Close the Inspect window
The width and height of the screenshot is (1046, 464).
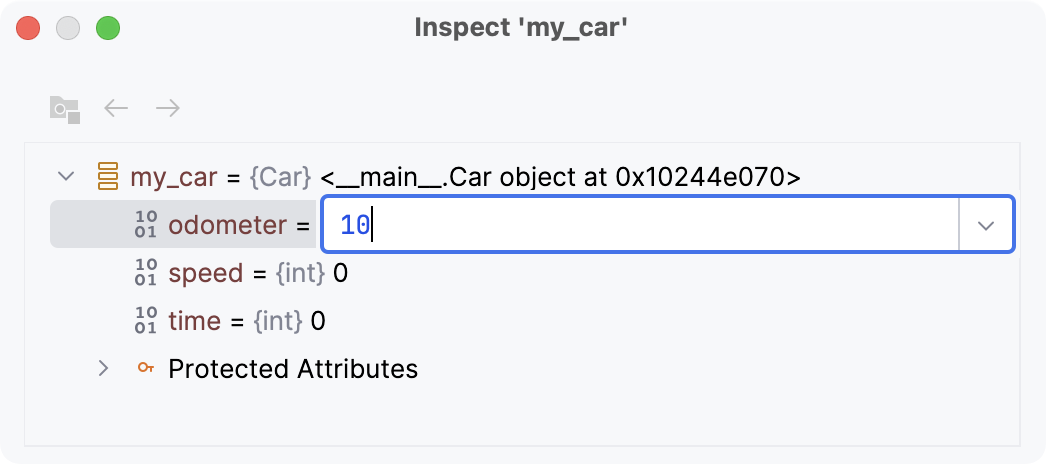pos(28,28)
